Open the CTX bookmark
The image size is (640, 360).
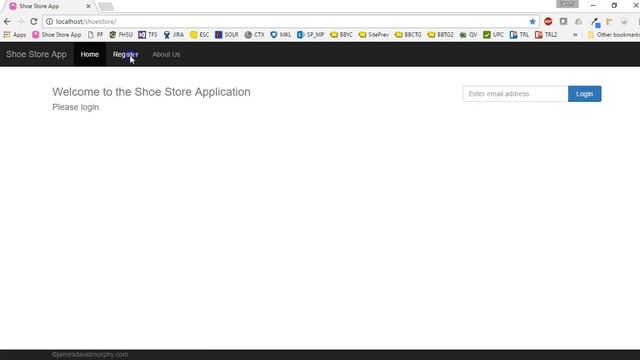(254, 35)
